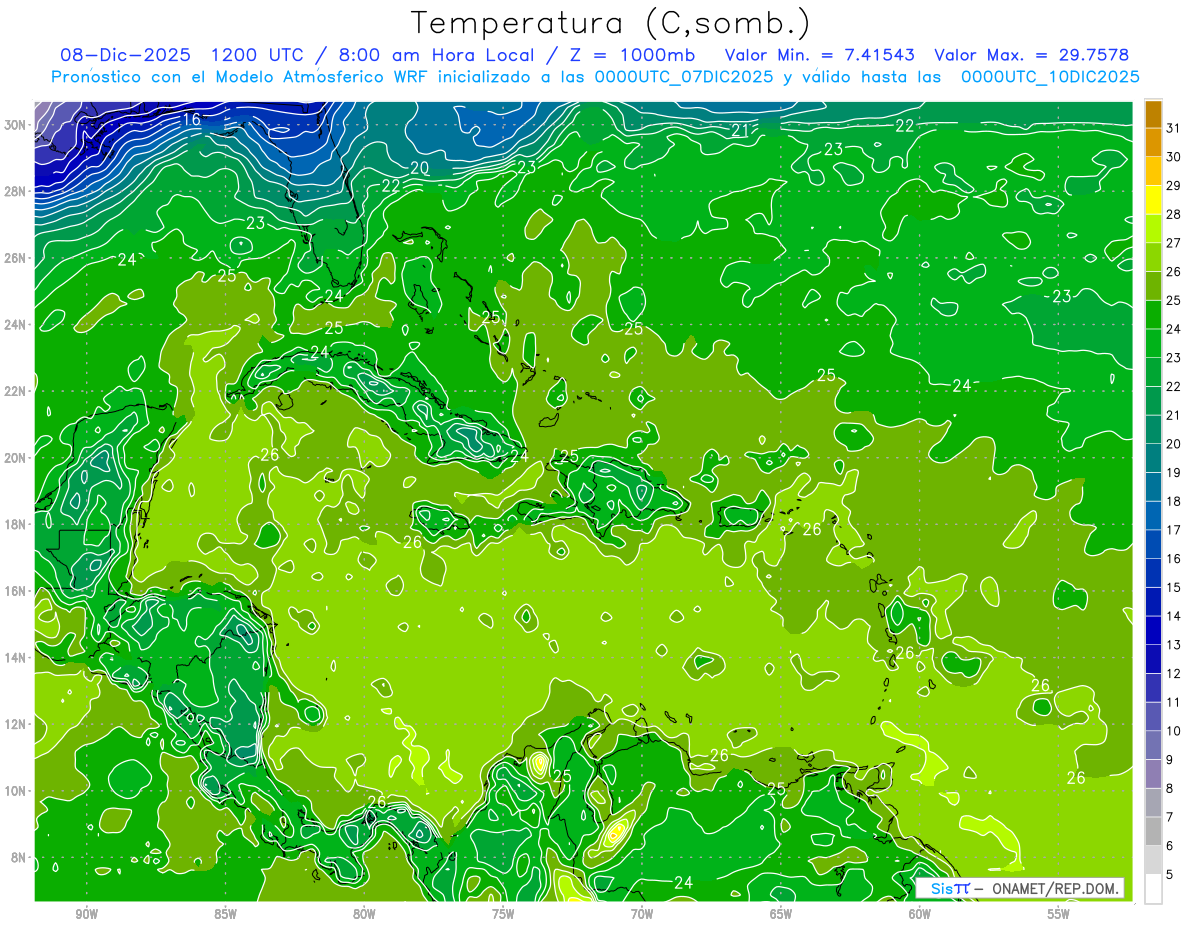Click the 'Valor Min. = 7.41543' readout
The width and height of the screenshot is (1200, 927).
(820, 55)
